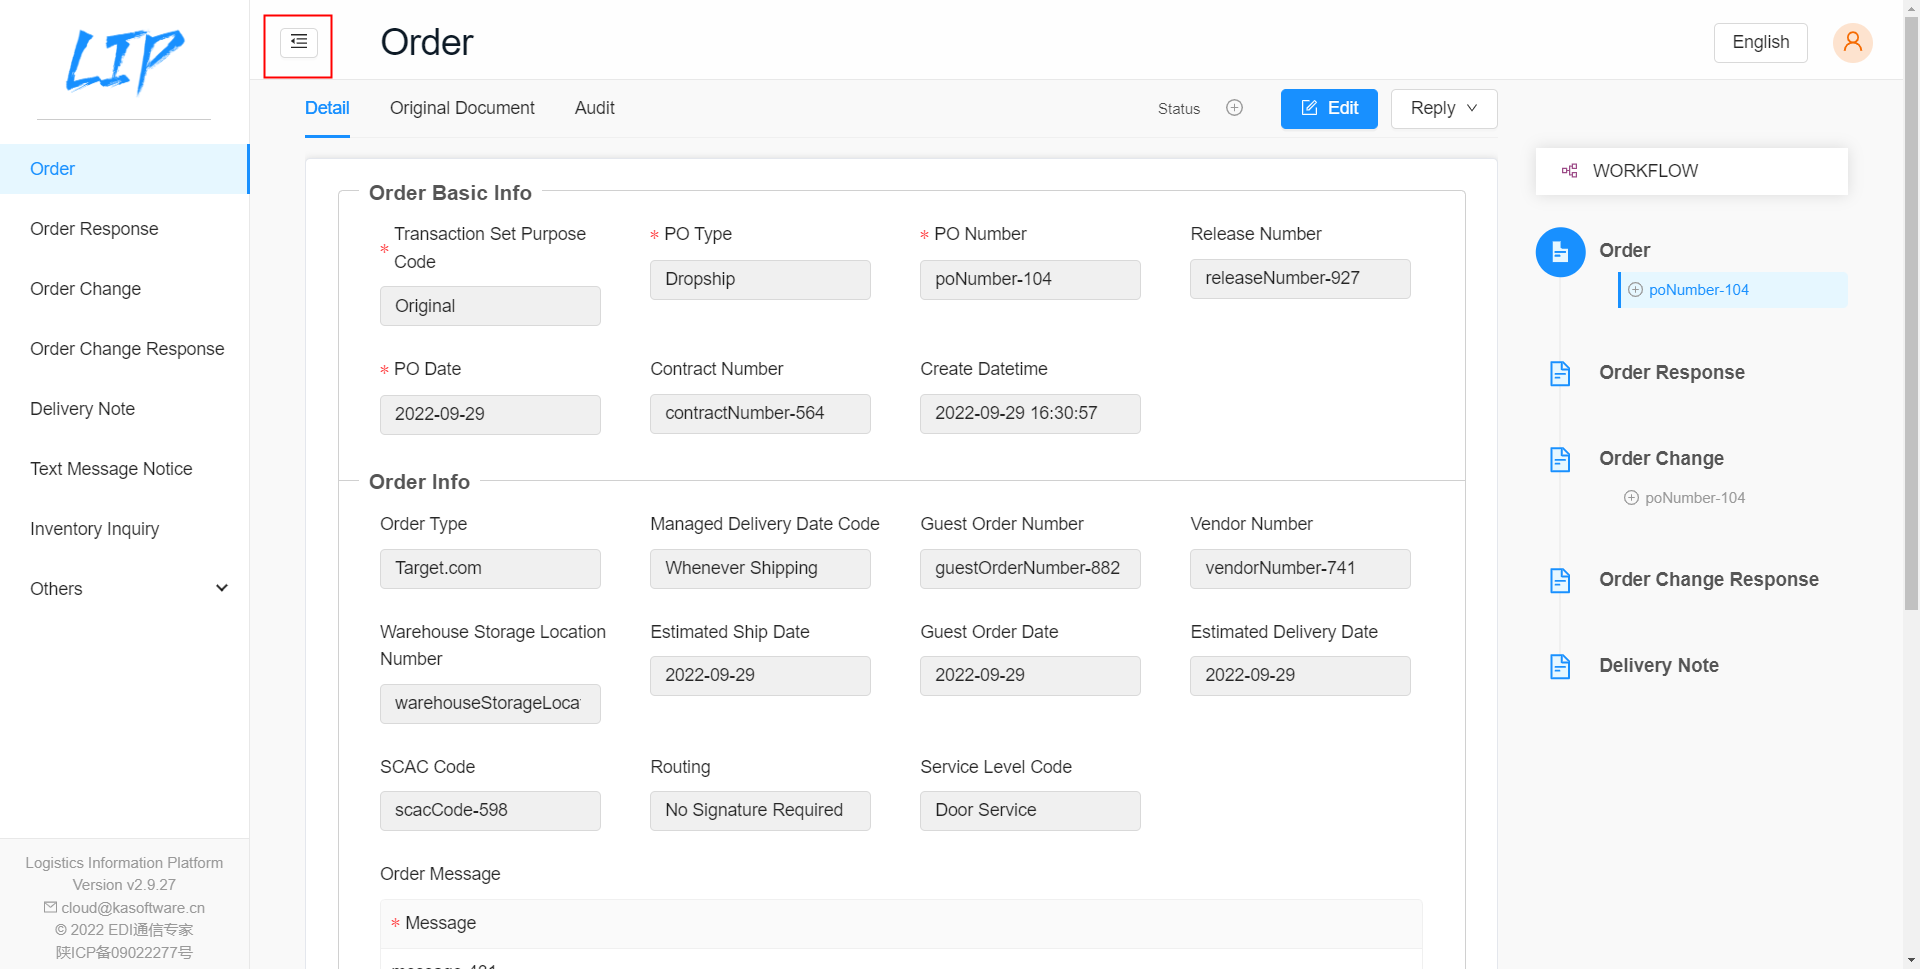
Task: Open the English language selector
Action: coord(1760,43)
